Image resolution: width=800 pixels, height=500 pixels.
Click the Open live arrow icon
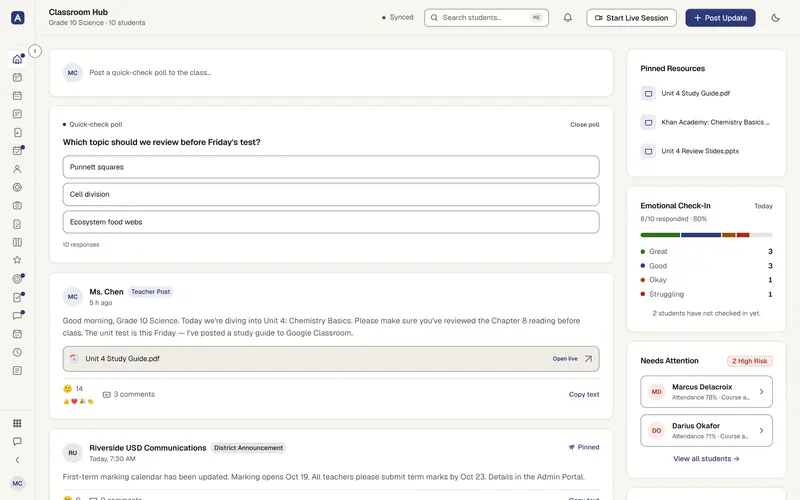click(588, 359)
